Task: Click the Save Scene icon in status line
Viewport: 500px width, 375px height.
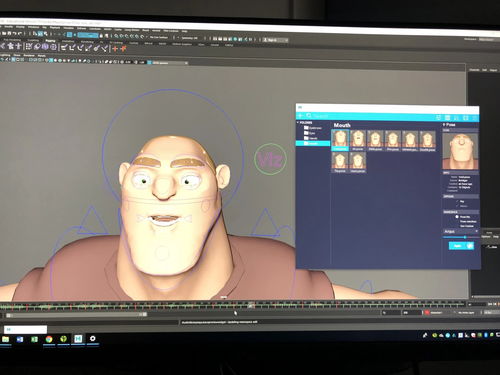Action: pyautogui.click(x=10, y=33)
